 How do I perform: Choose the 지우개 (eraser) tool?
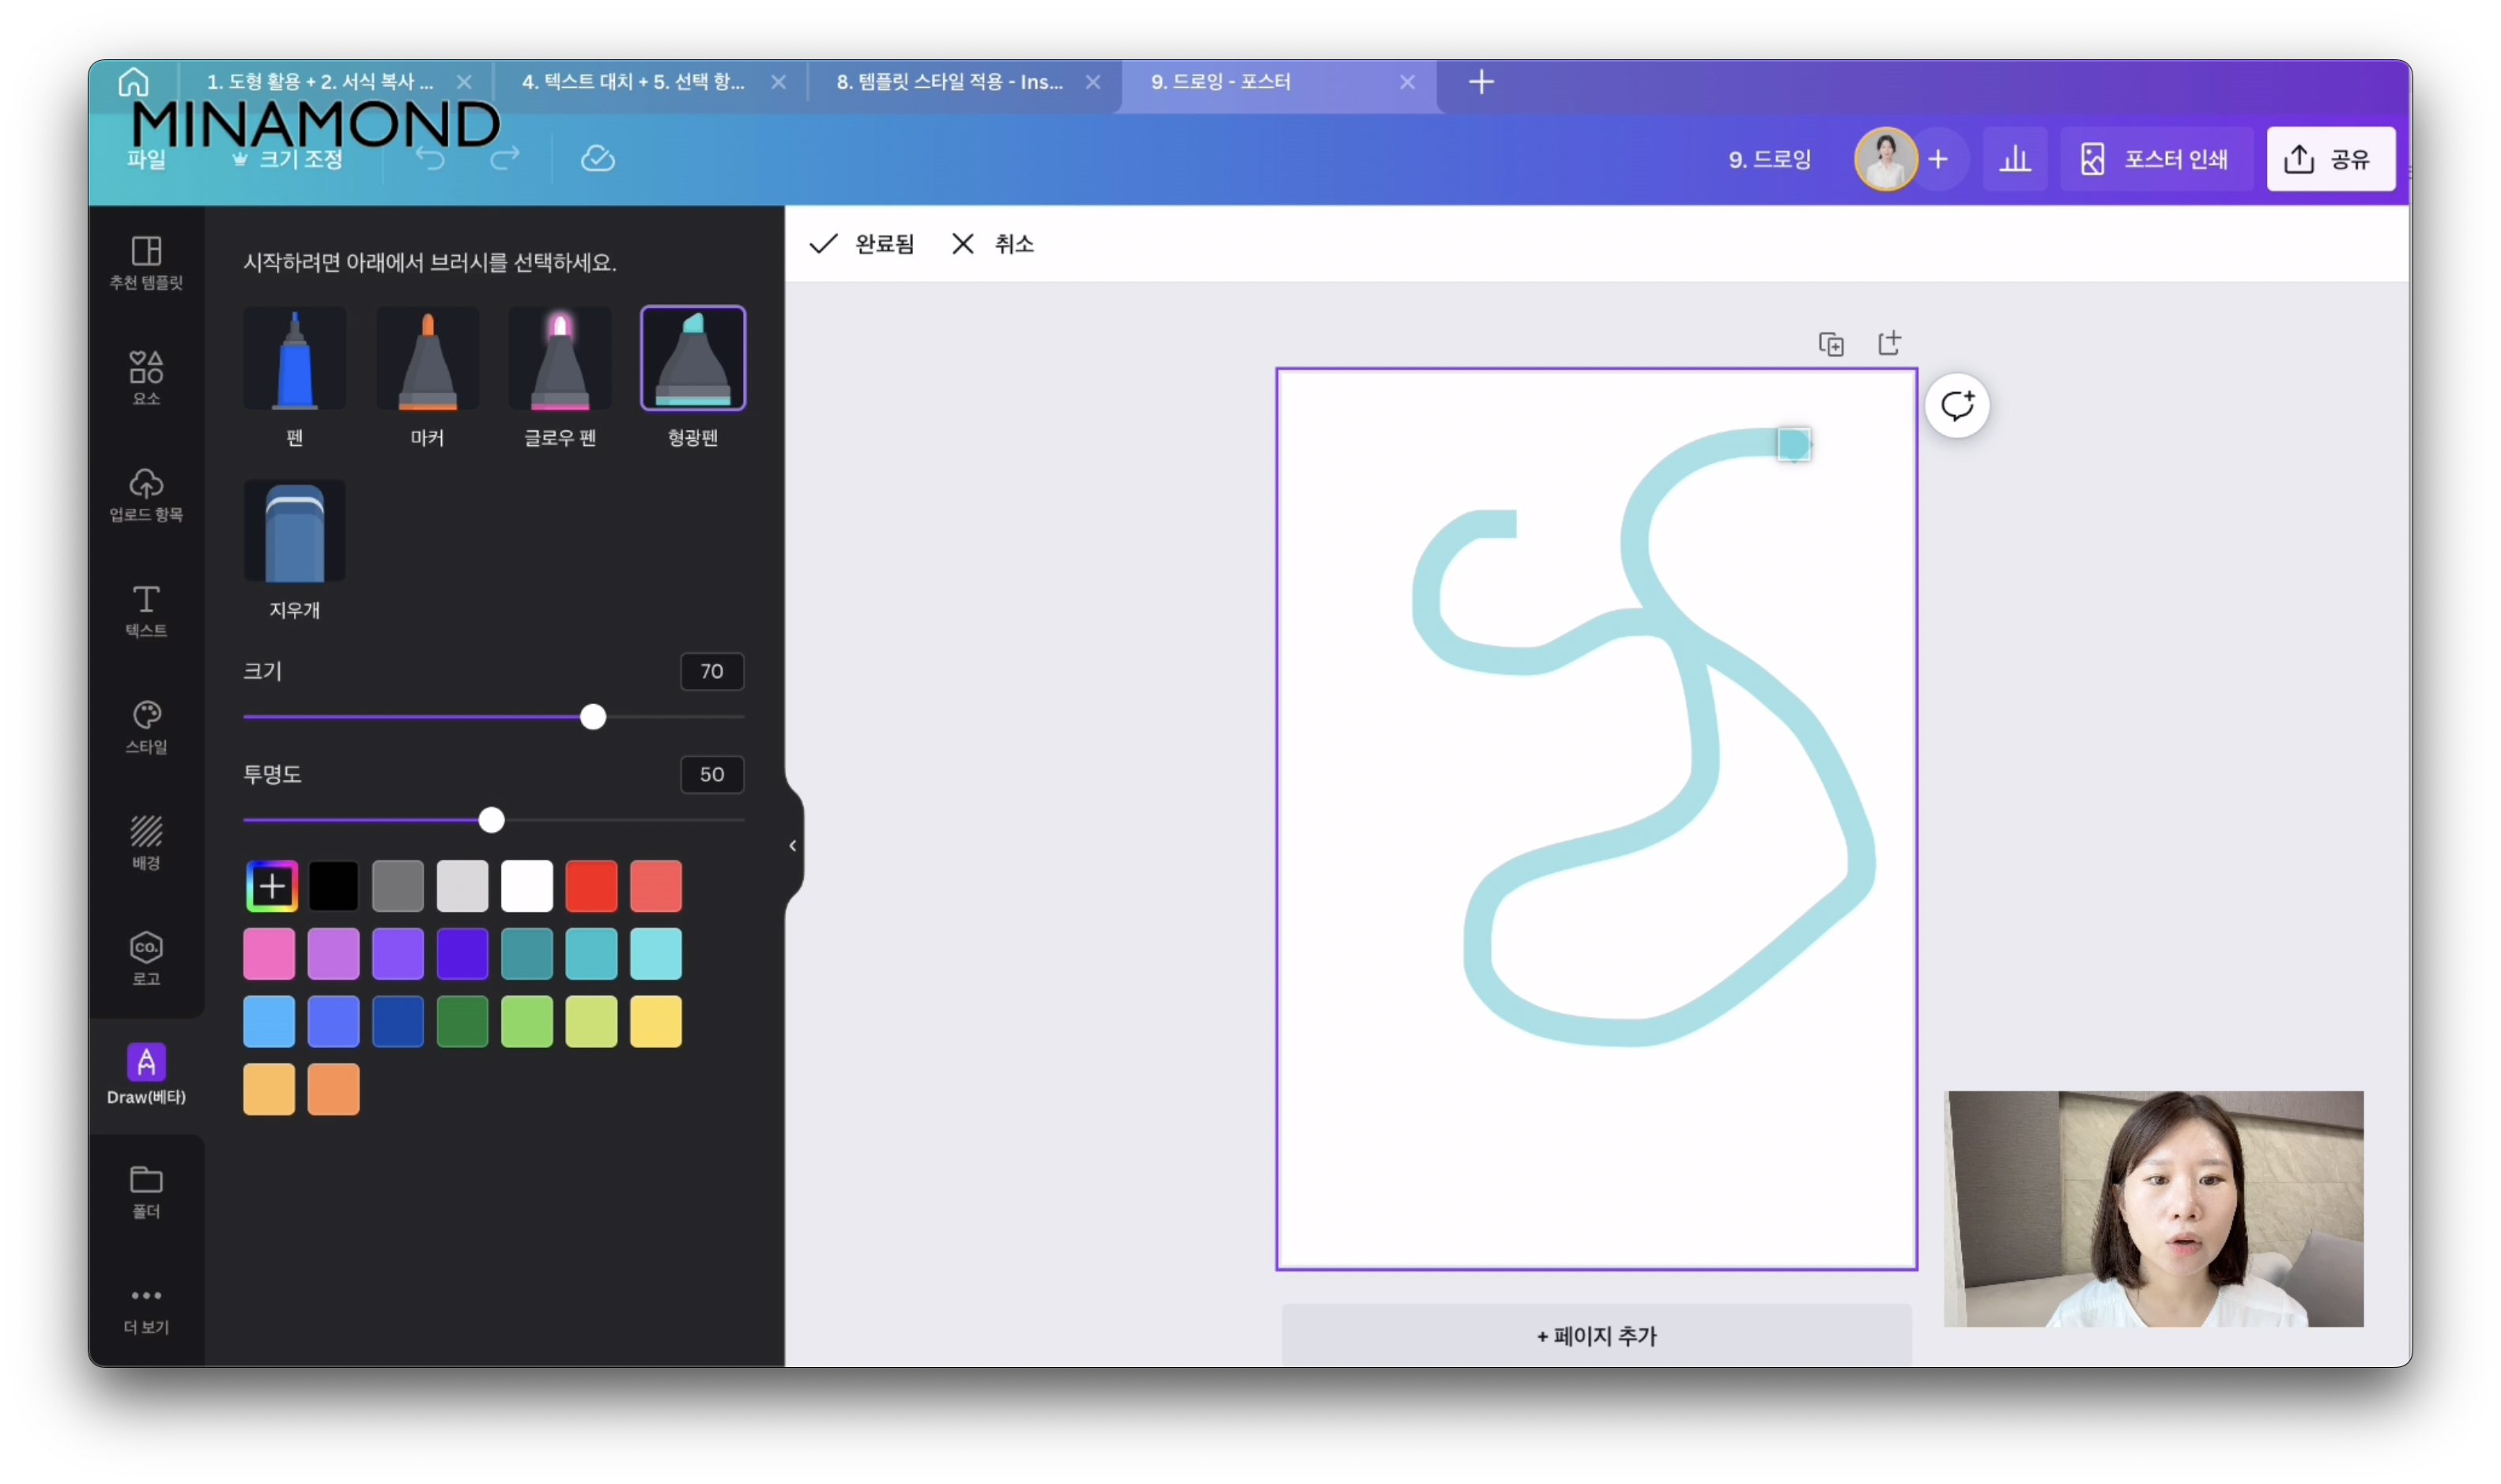(294, 532)
